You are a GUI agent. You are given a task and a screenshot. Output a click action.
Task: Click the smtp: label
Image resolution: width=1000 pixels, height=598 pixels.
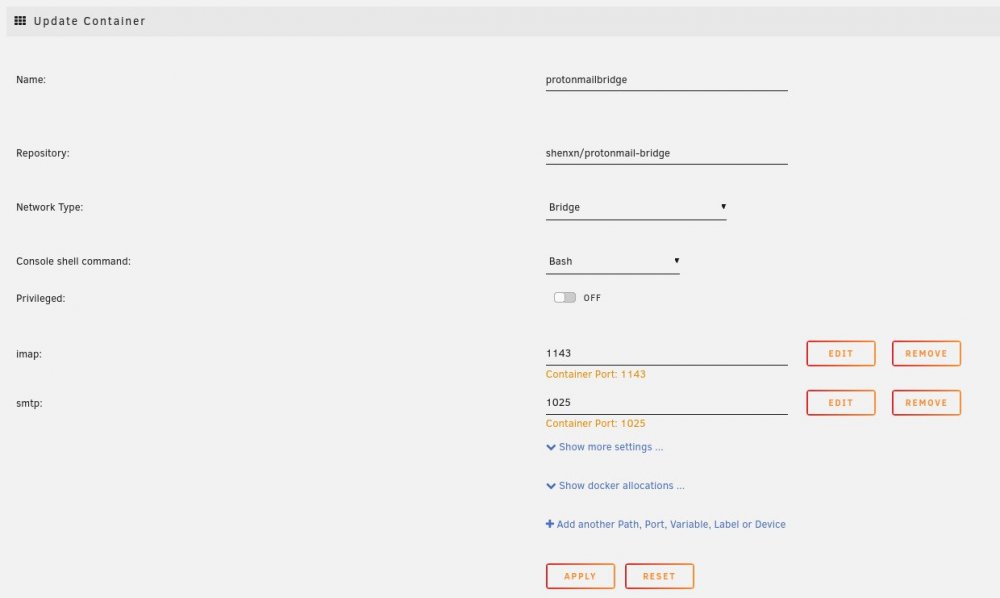29,403
